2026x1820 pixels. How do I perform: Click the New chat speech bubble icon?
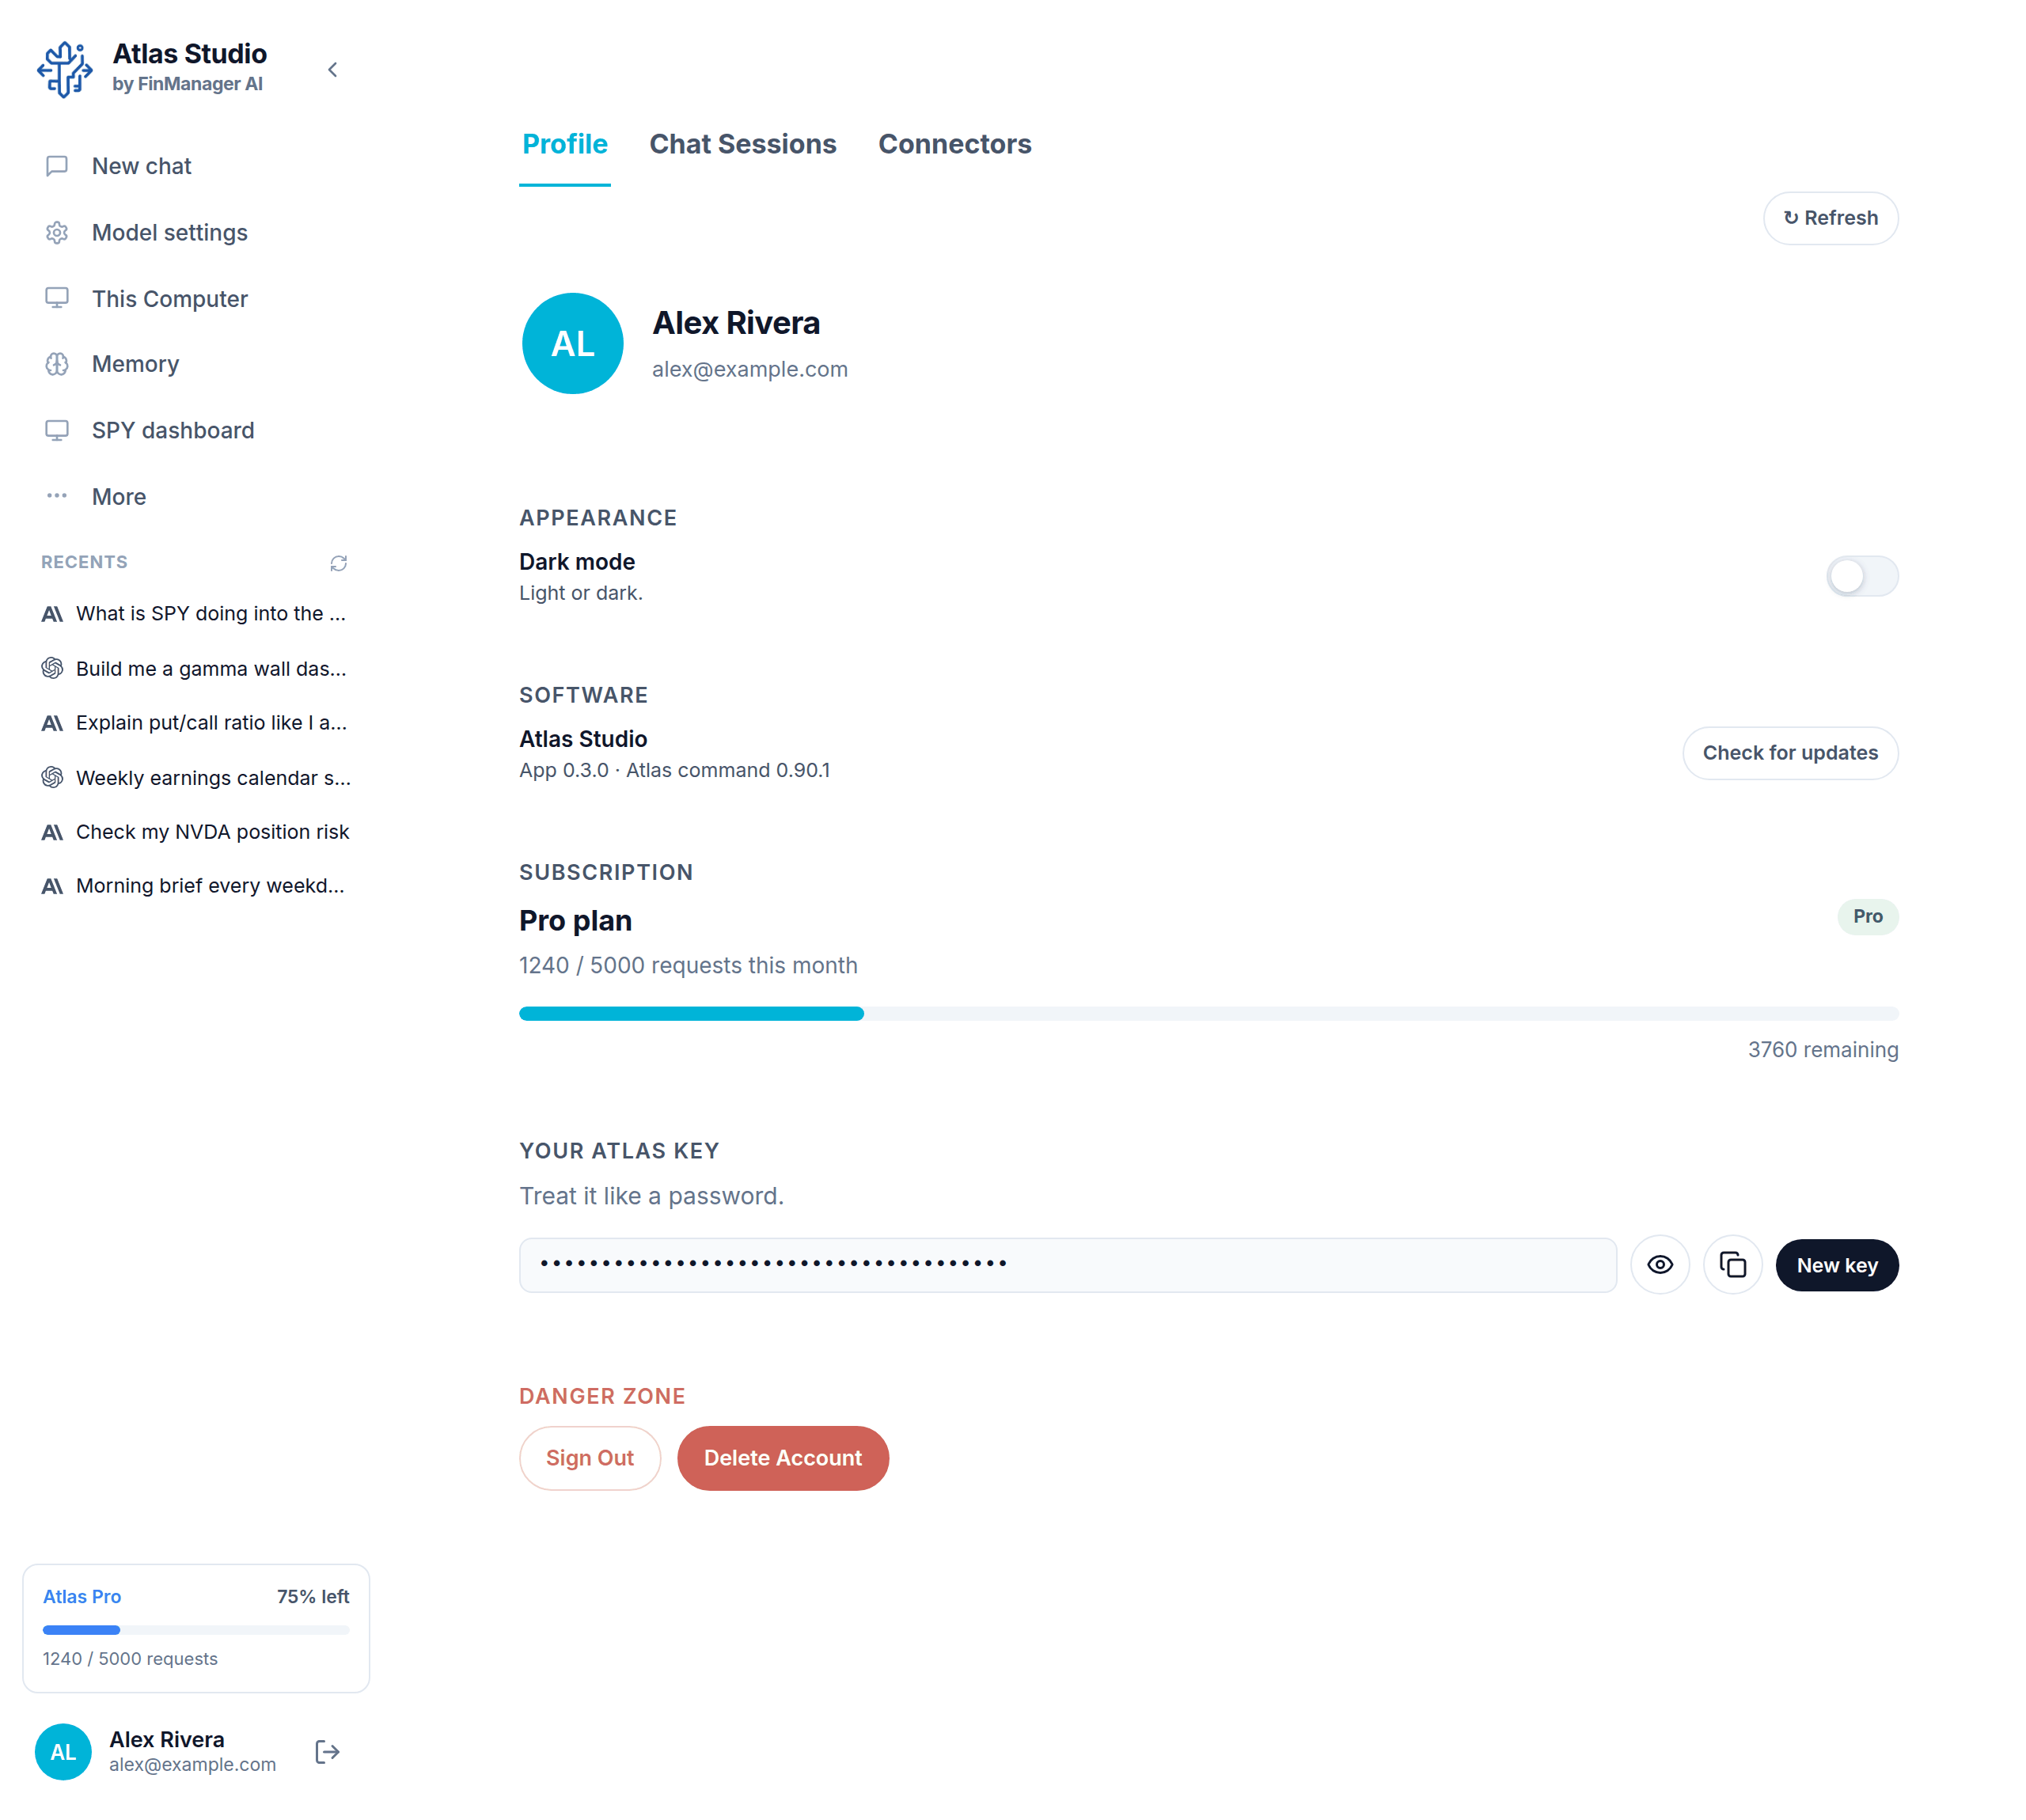point(57,166)
